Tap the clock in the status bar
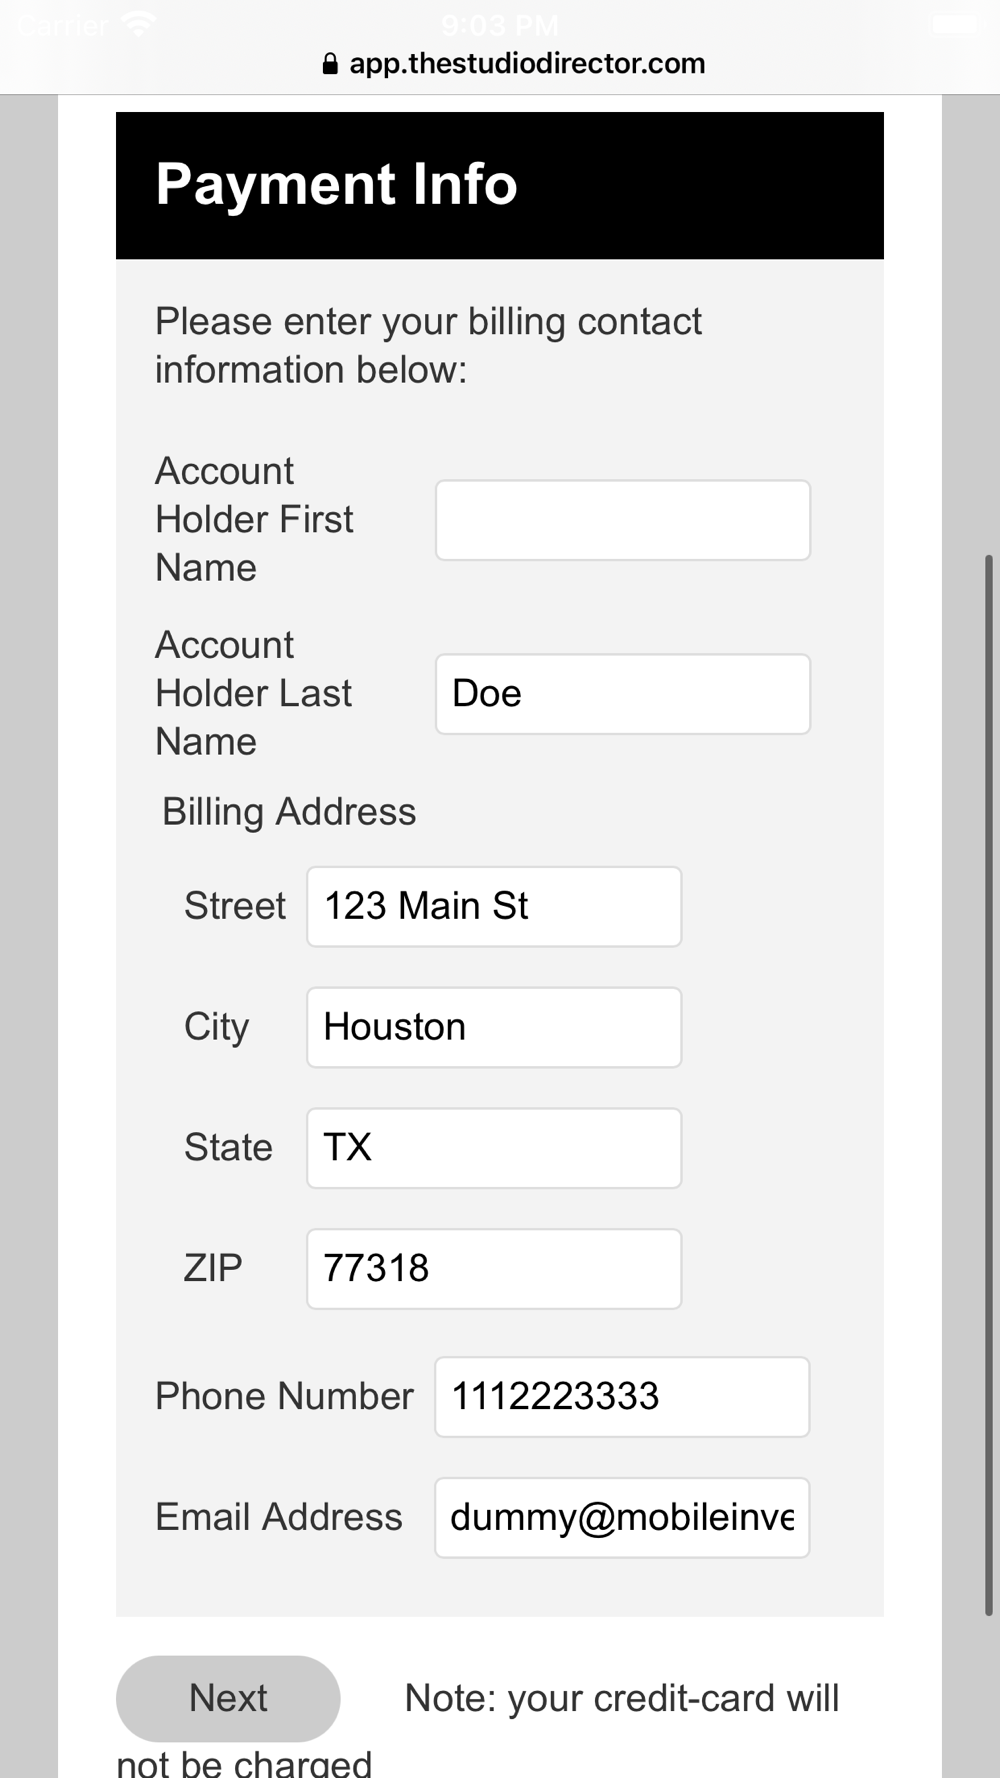The height and width of the screenshot is (1778, 1000). tap(500, 24)
